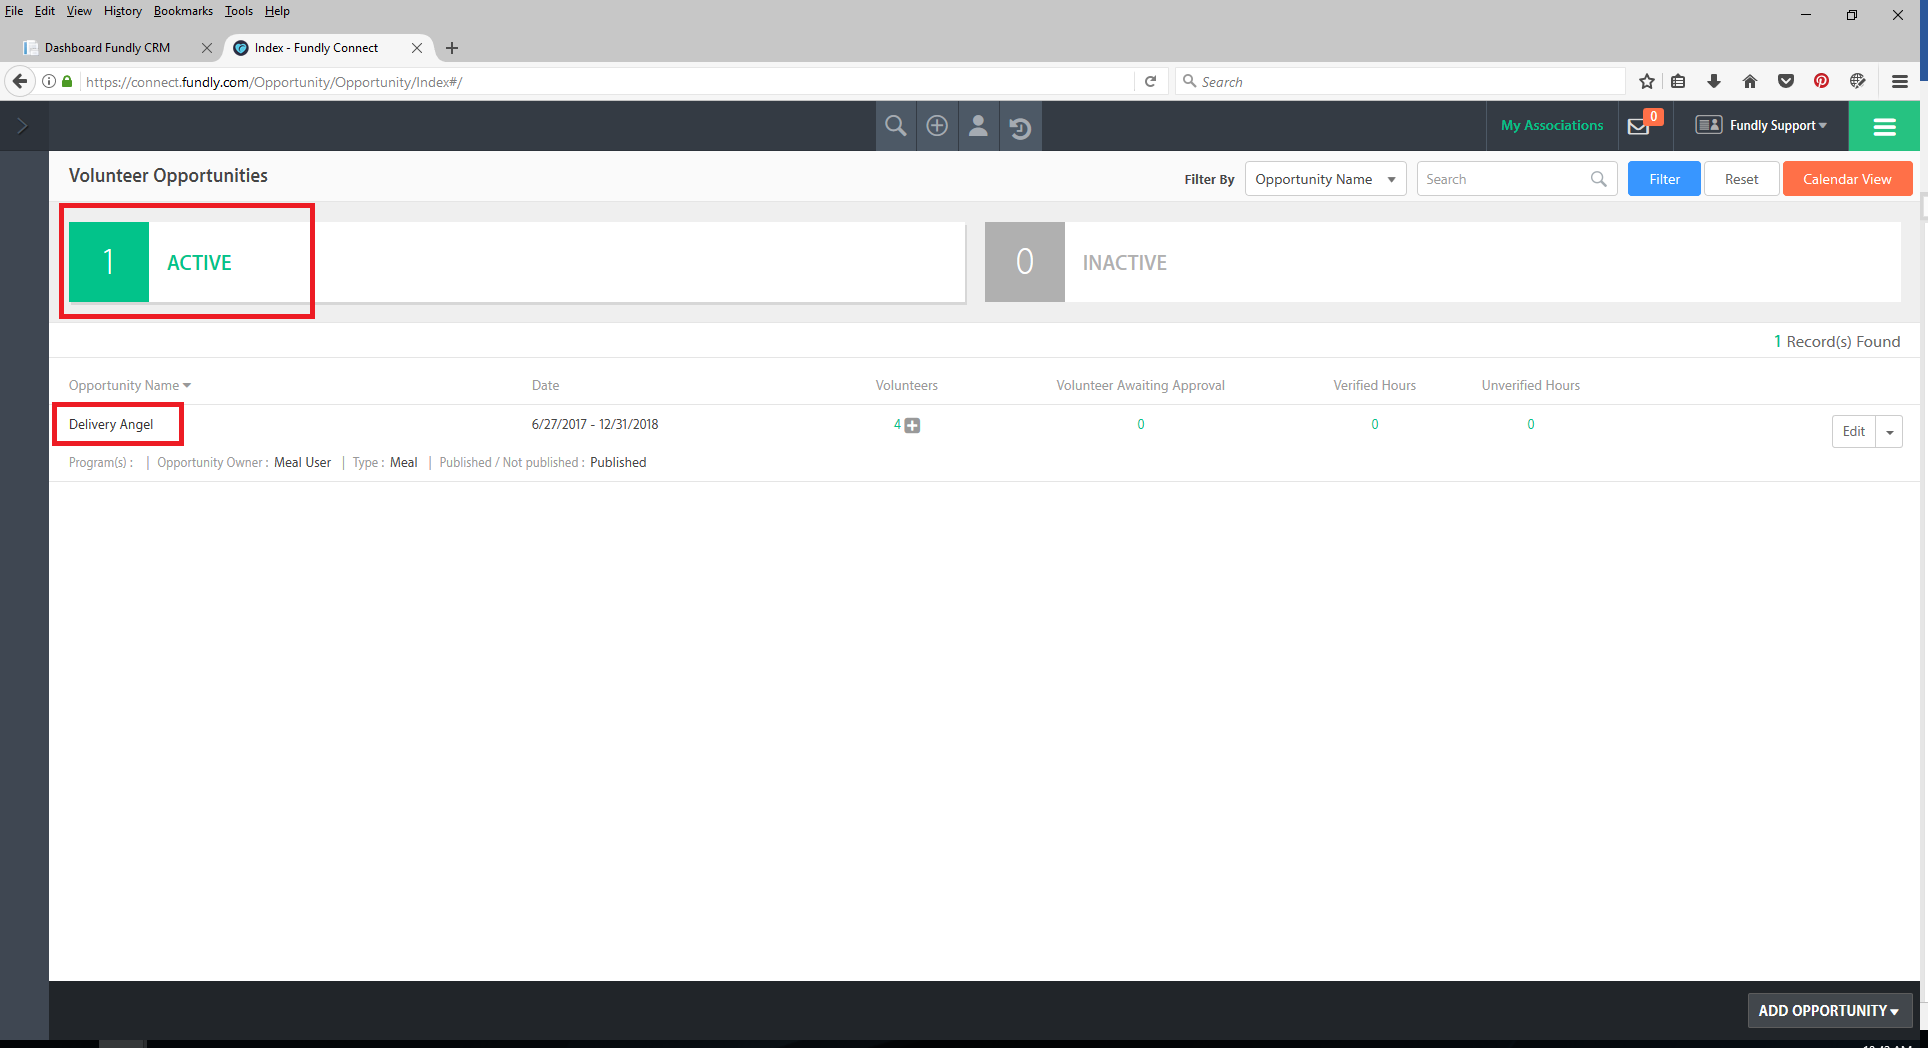The image size is (1928, 1048).
Task: Click the plus icon beside volunteer count 4
Action: [x=912, y=426]
